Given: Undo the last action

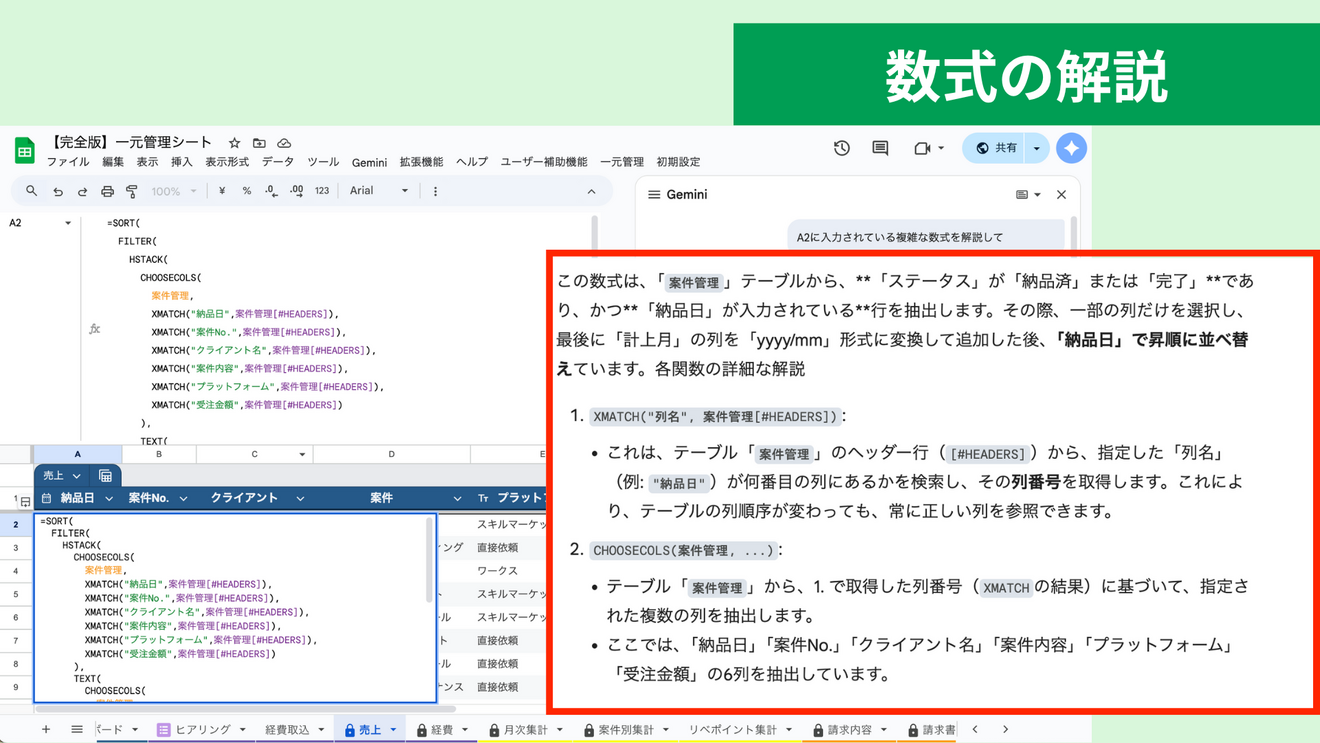Looking at the screenshot, I should click(x=58, y=191).
